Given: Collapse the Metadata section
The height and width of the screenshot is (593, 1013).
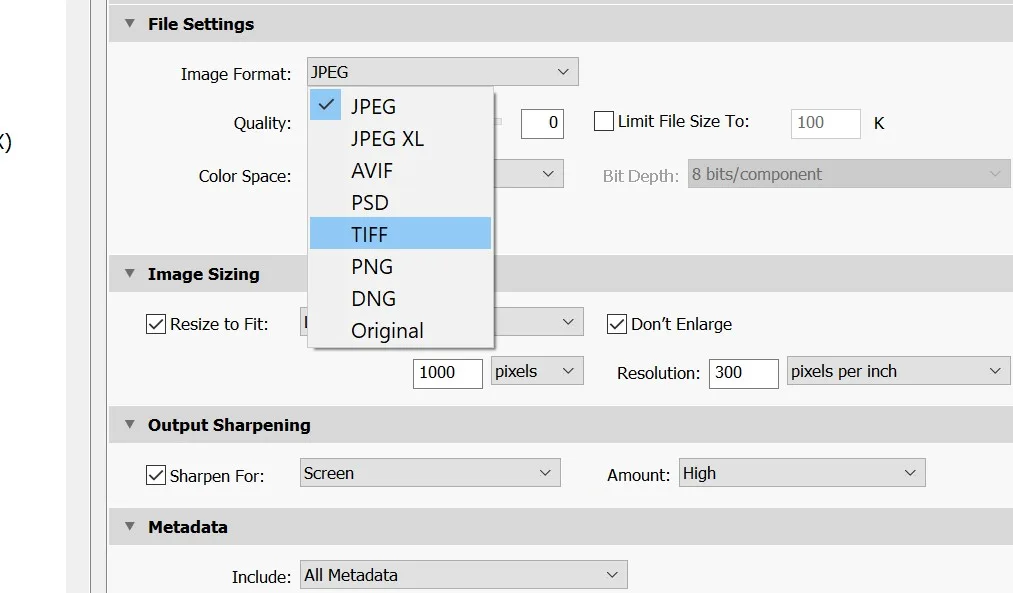Looking at the screenshot, I should click(128, 526).
